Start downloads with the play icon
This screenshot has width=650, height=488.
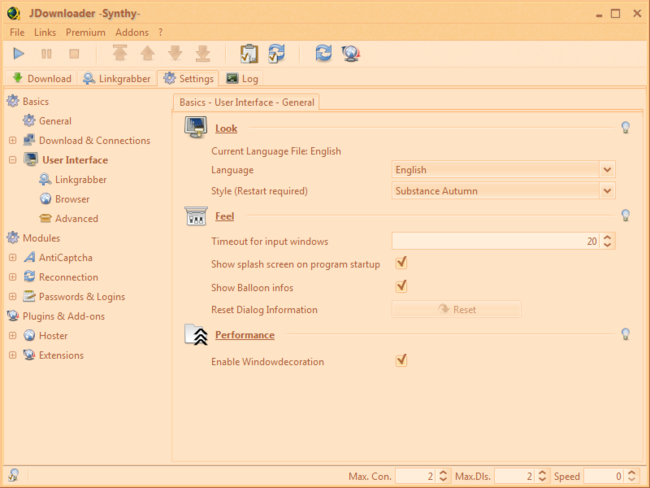pos(19,53)
